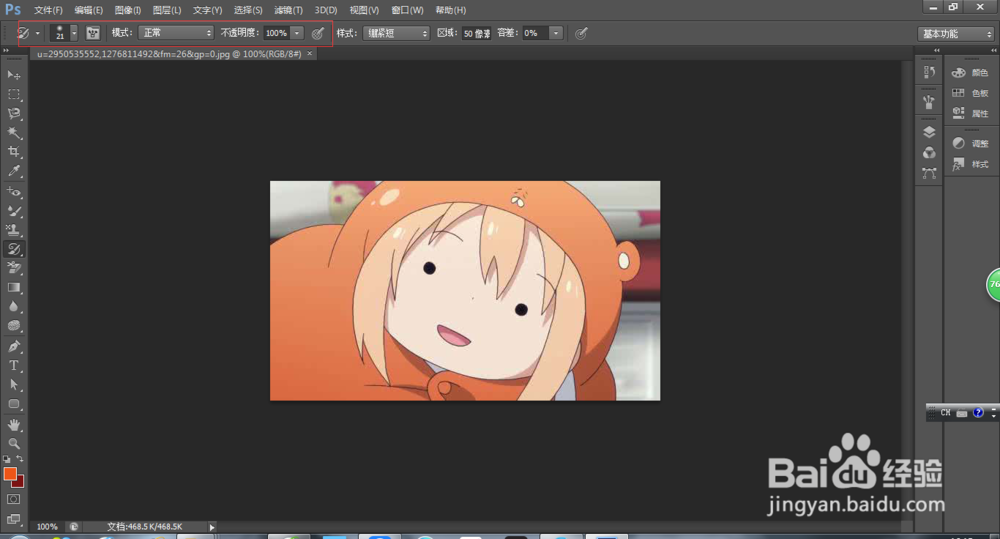This screenshot has height=539, width=1000.
Task: Select the Hand tool
Action: tap(13, 425)
